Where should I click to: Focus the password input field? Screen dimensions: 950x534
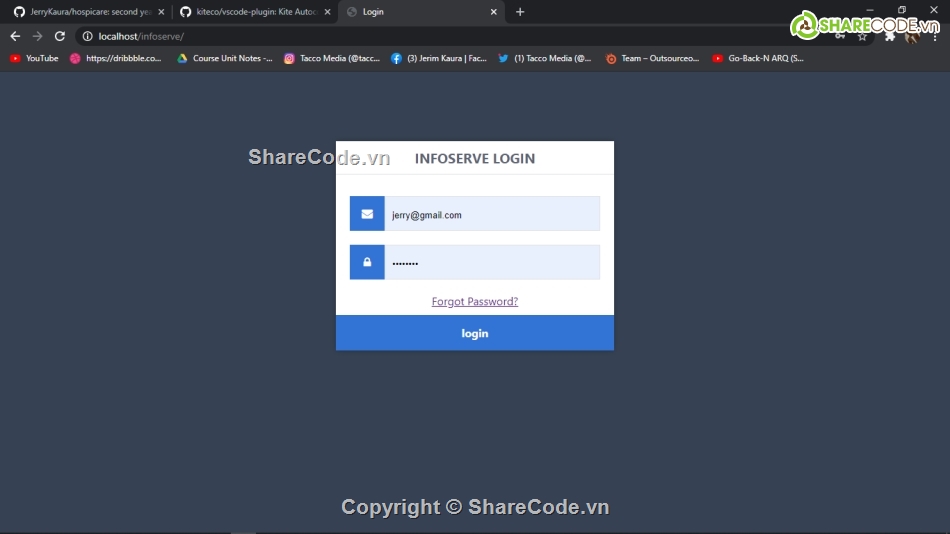(x=492, y=262)
